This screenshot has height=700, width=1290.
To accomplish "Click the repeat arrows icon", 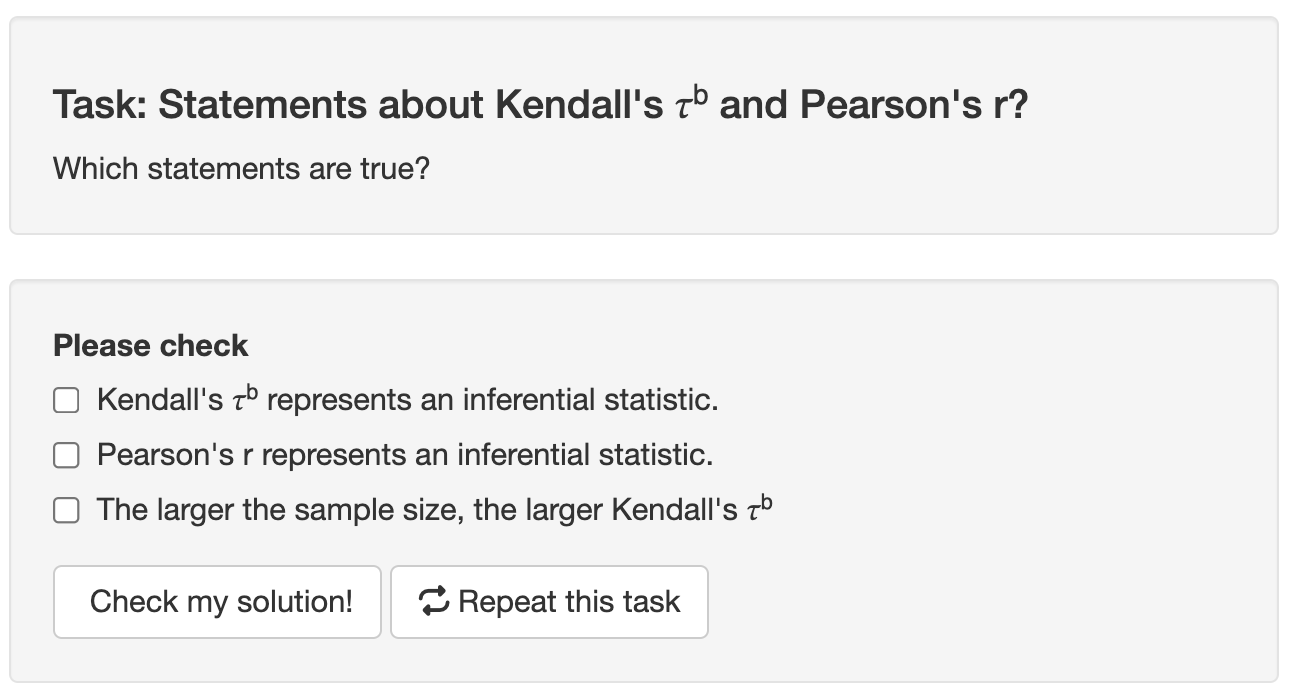I will click(x=434, y=601).
